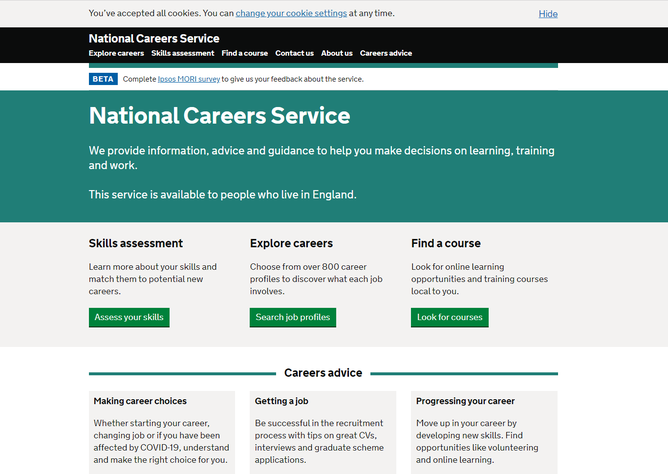This screenshot has height=474, width=668.
Task: Open the Making career choices card
Action: click(x=140, y=401)
